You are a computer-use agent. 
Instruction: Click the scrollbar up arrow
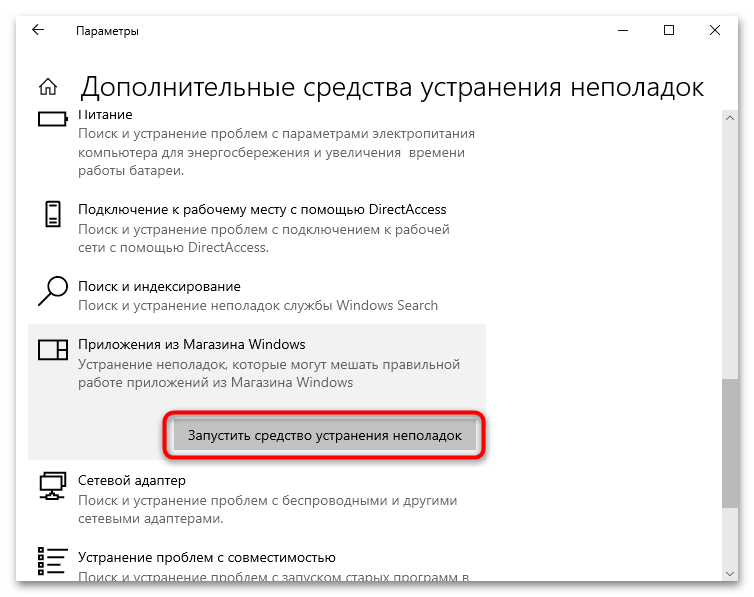[730, 118]
